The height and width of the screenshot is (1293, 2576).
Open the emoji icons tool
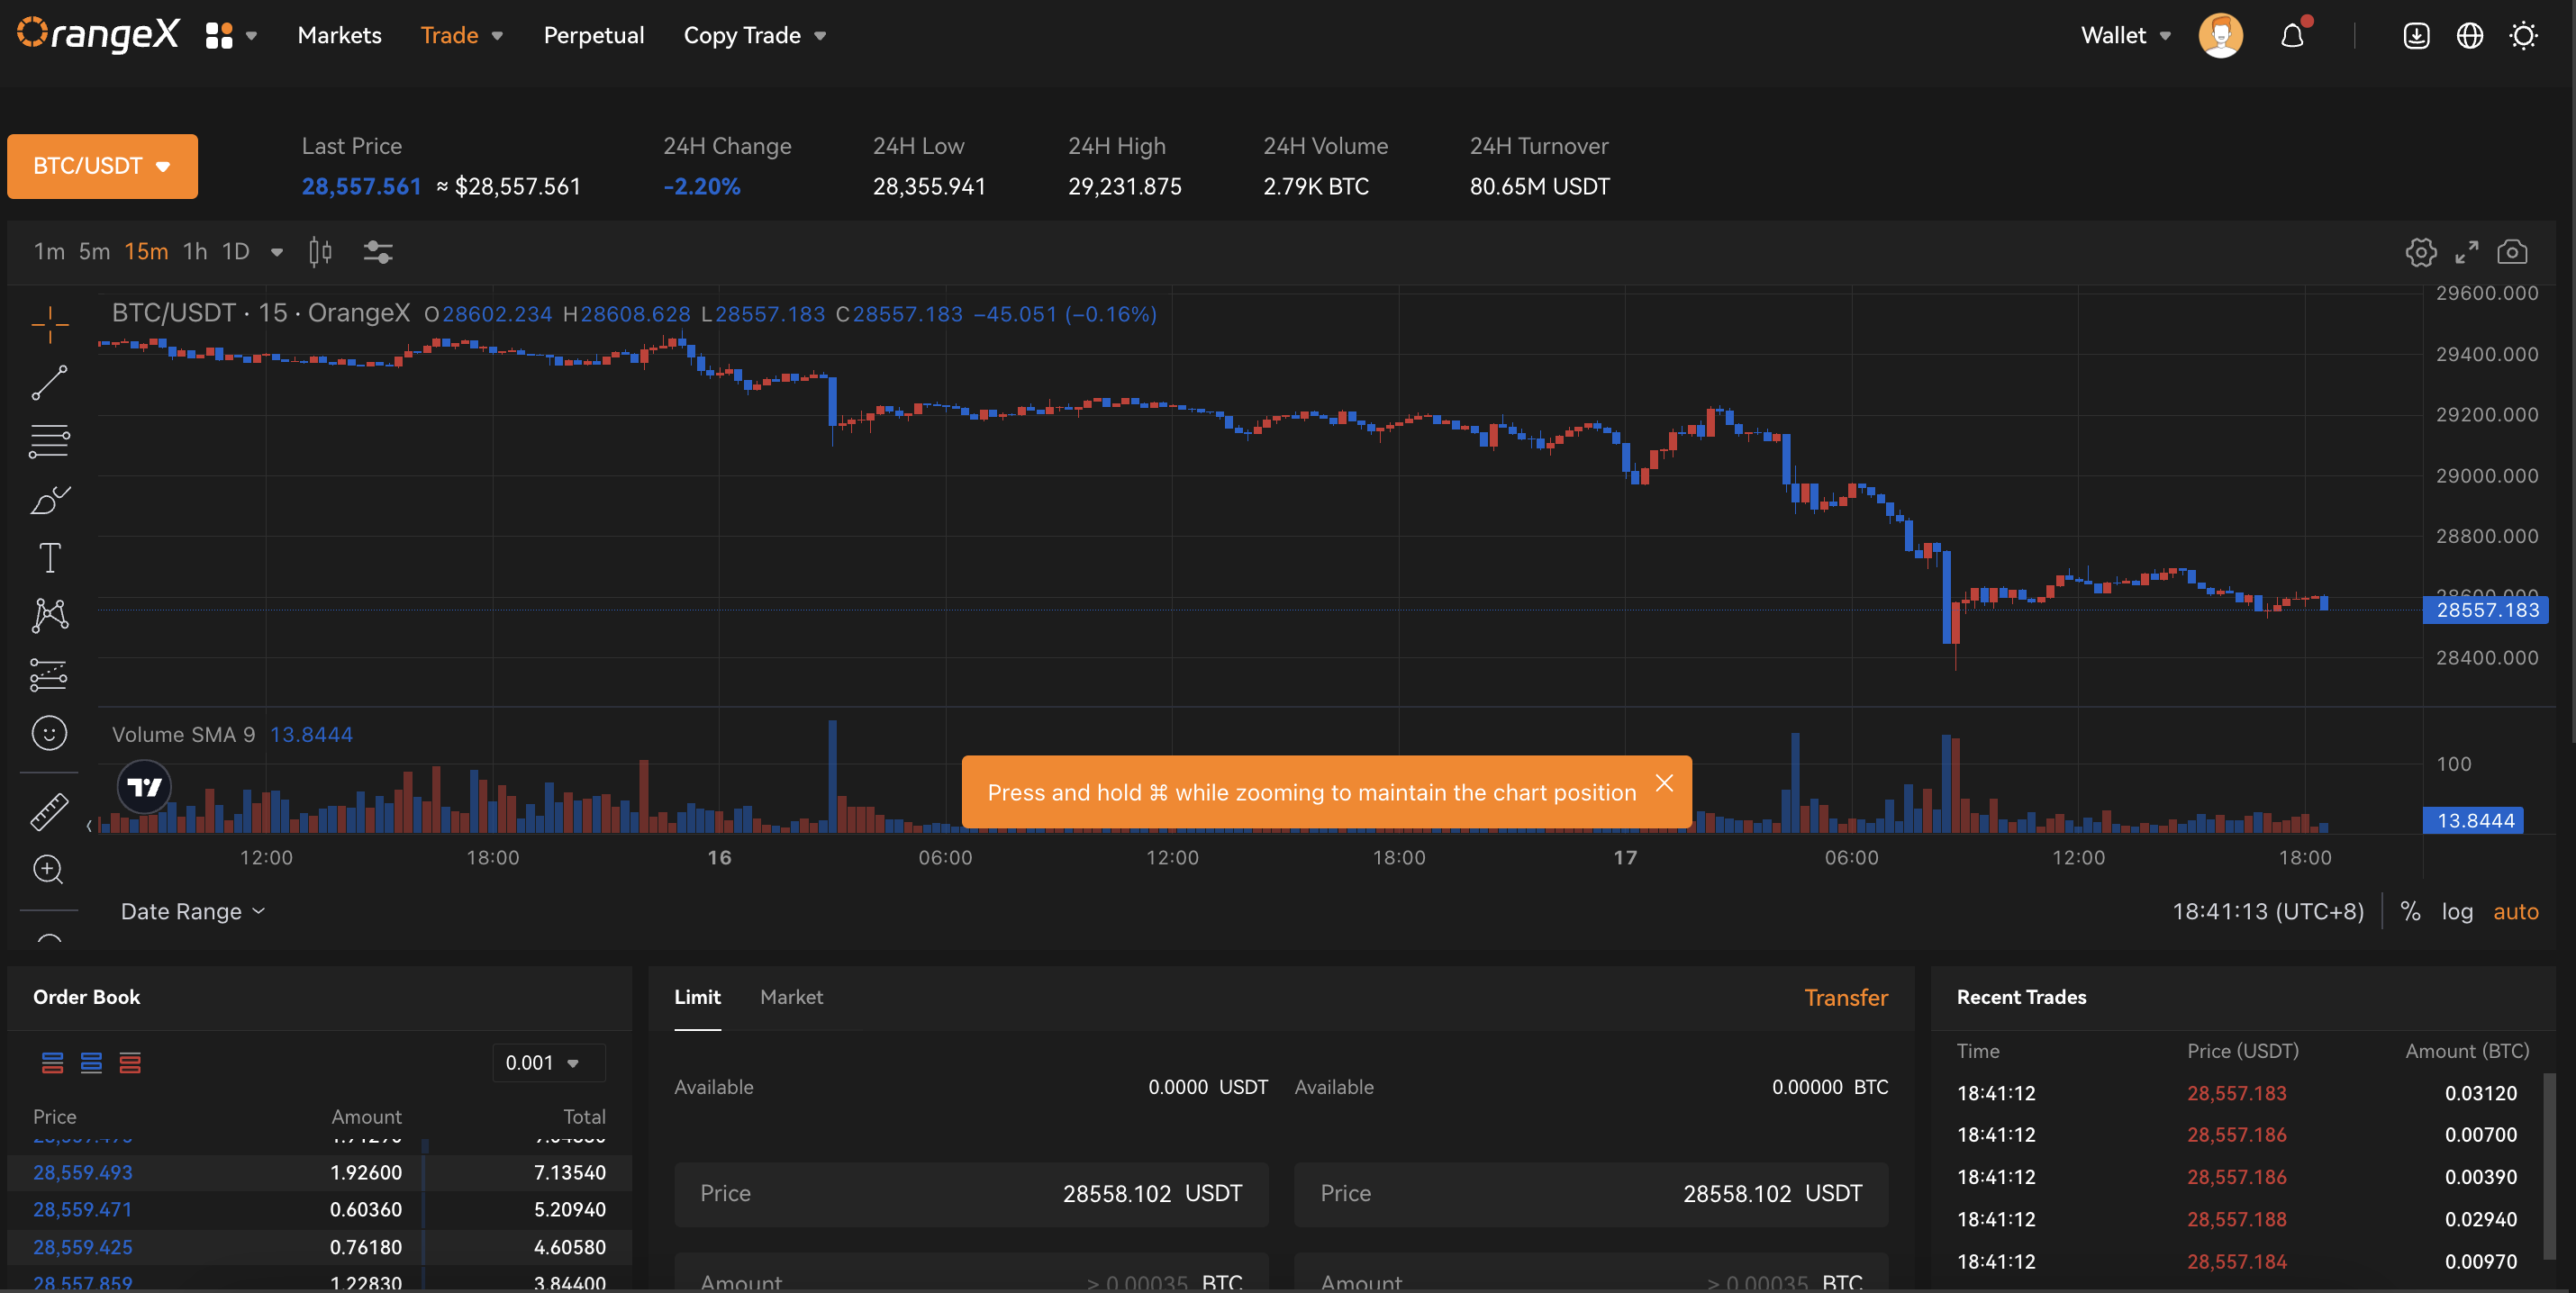coord(49,733)
